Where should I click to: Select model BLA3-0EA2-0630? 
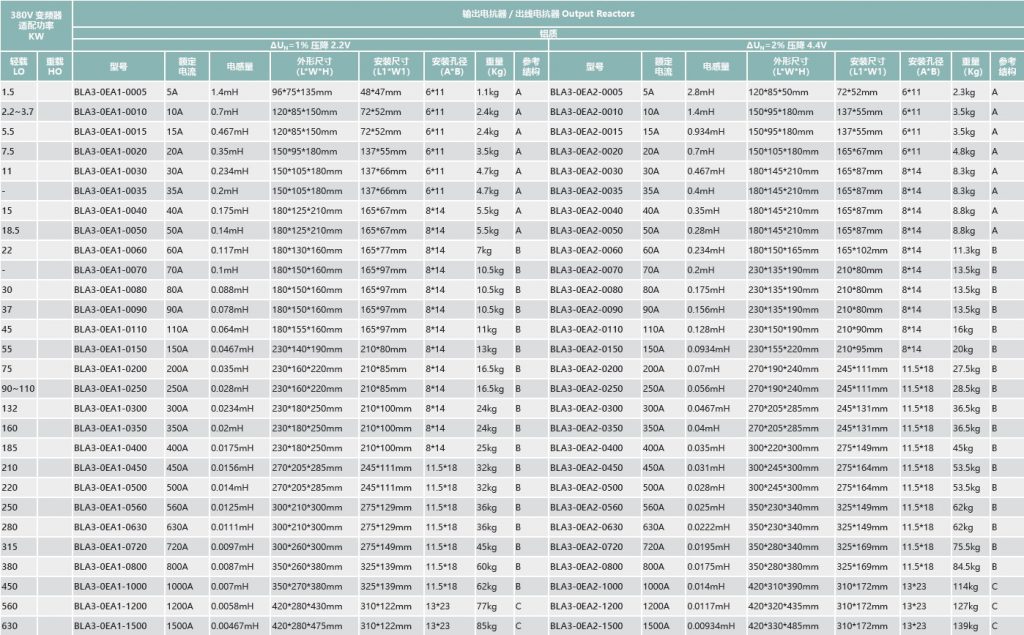(586, 527)
